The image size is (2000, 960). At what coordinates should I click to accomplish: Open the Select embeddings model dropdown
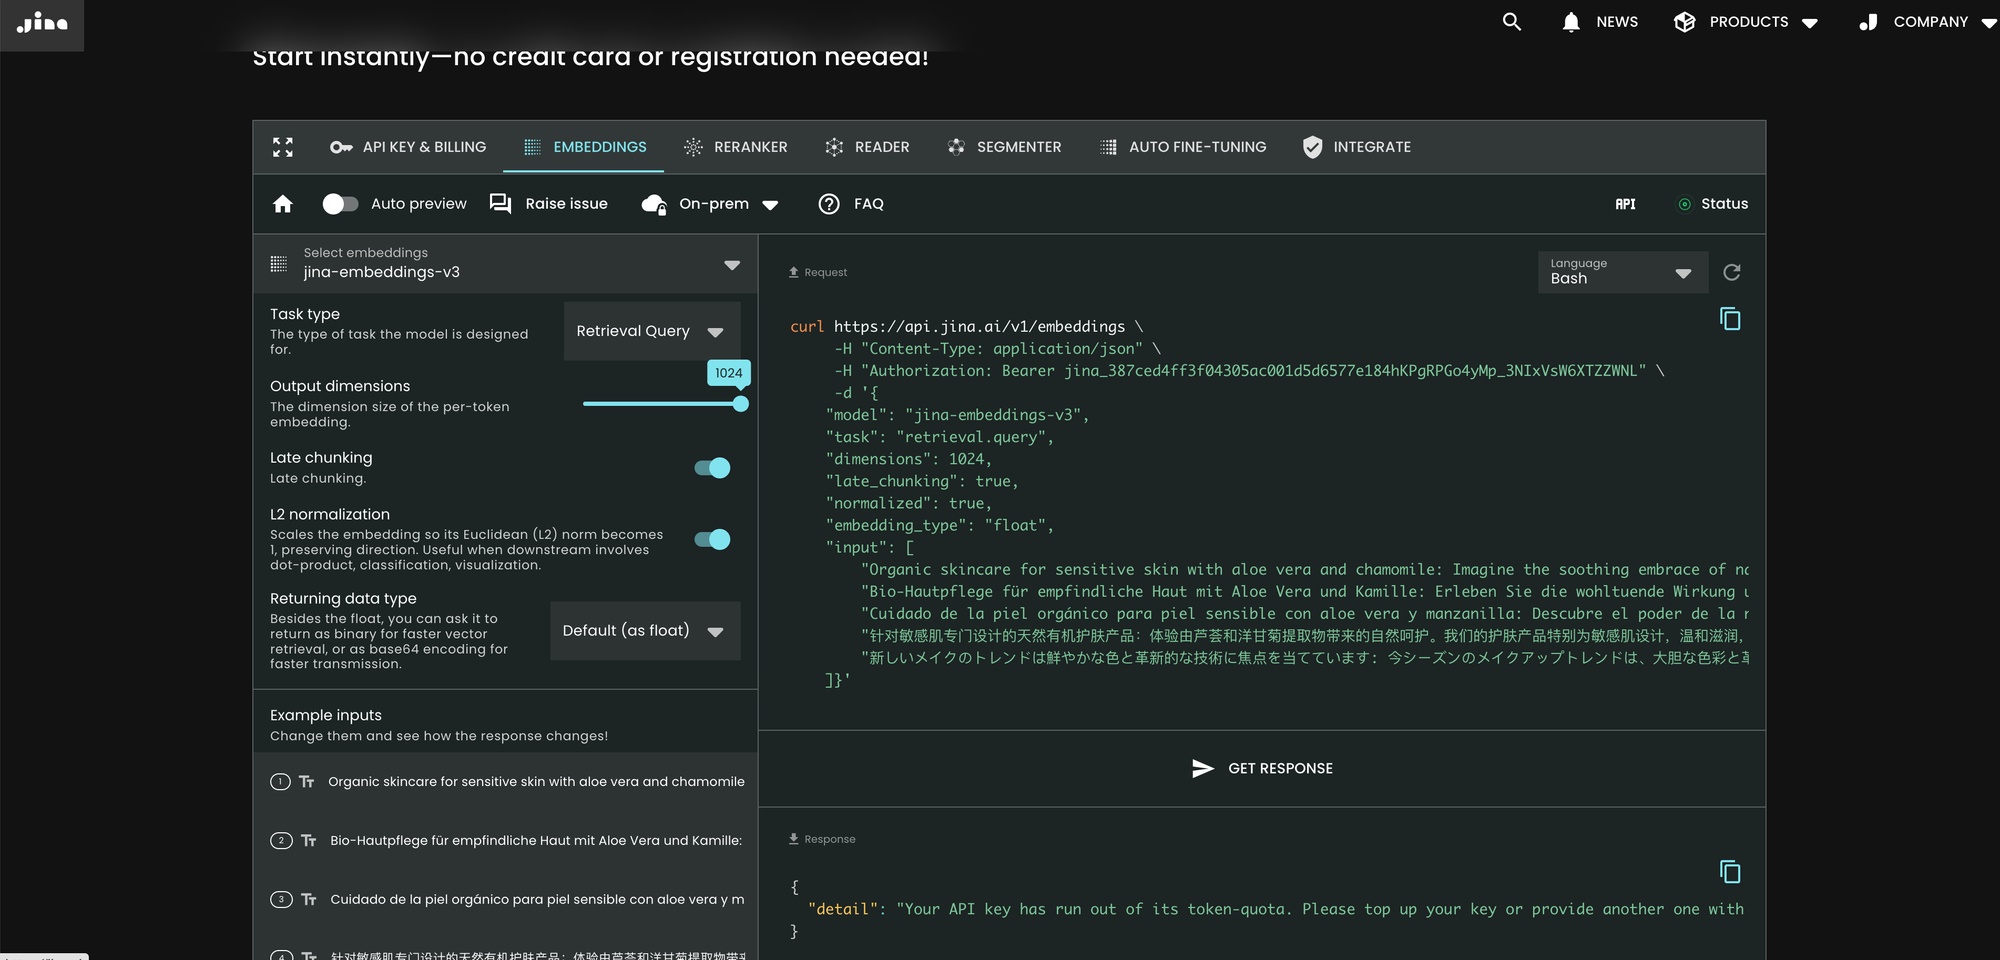pyautogui.click(x=505, y=264)
